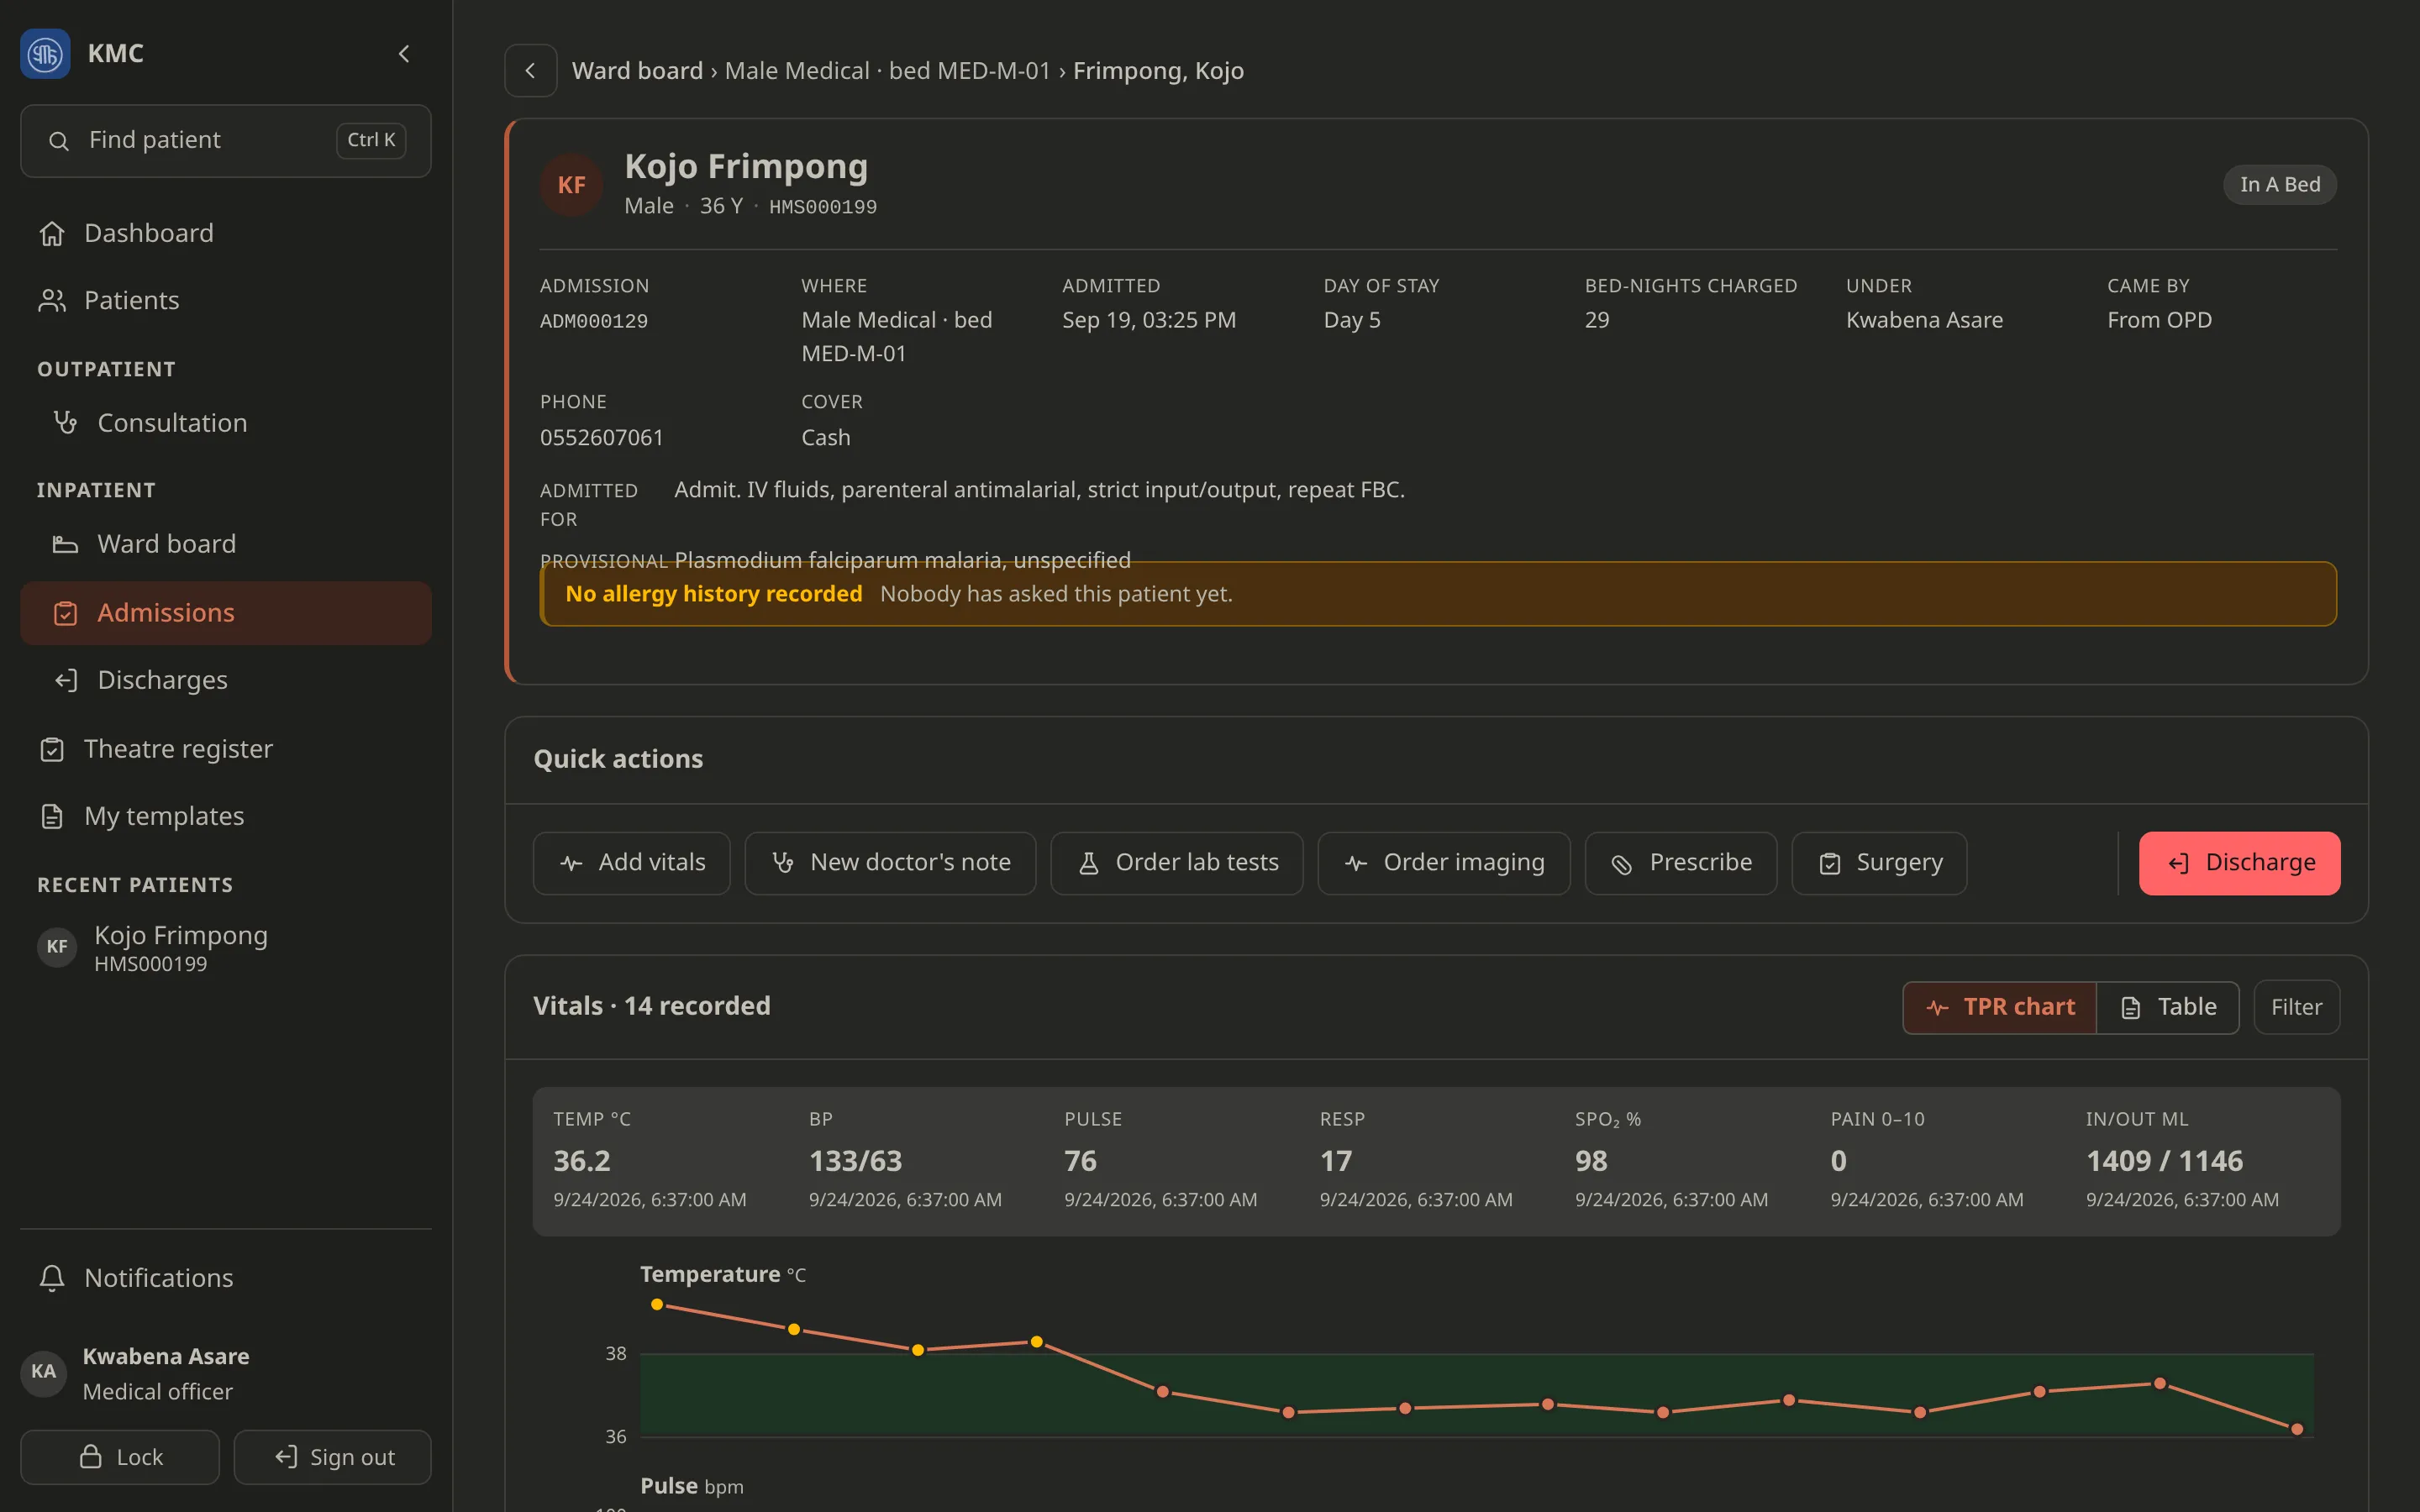Select Admissions in the sidebar
Viewport: 2420px width, 1512px height.
(226, 613)
